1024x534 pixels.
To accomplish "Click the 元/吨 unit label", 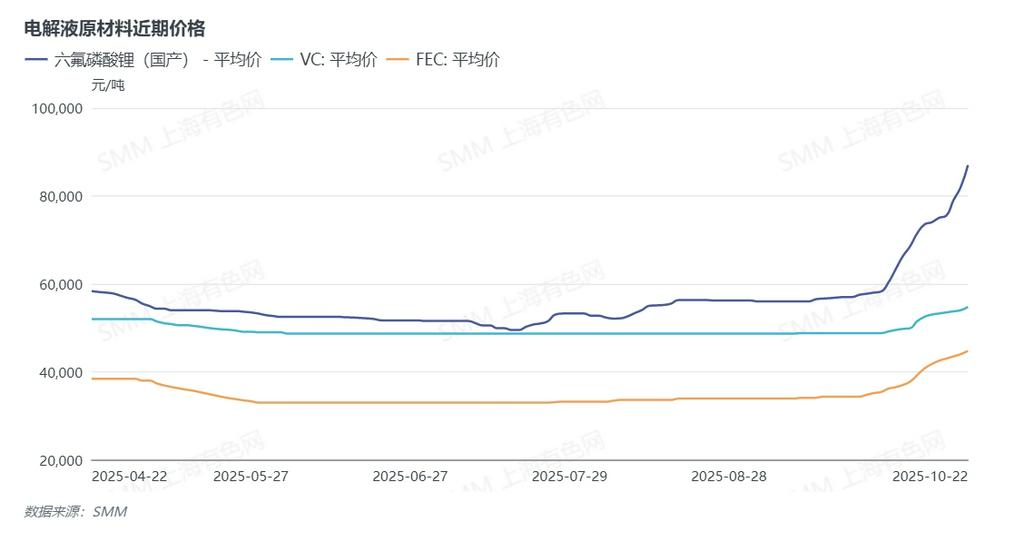I will click(x=108, y=85).
